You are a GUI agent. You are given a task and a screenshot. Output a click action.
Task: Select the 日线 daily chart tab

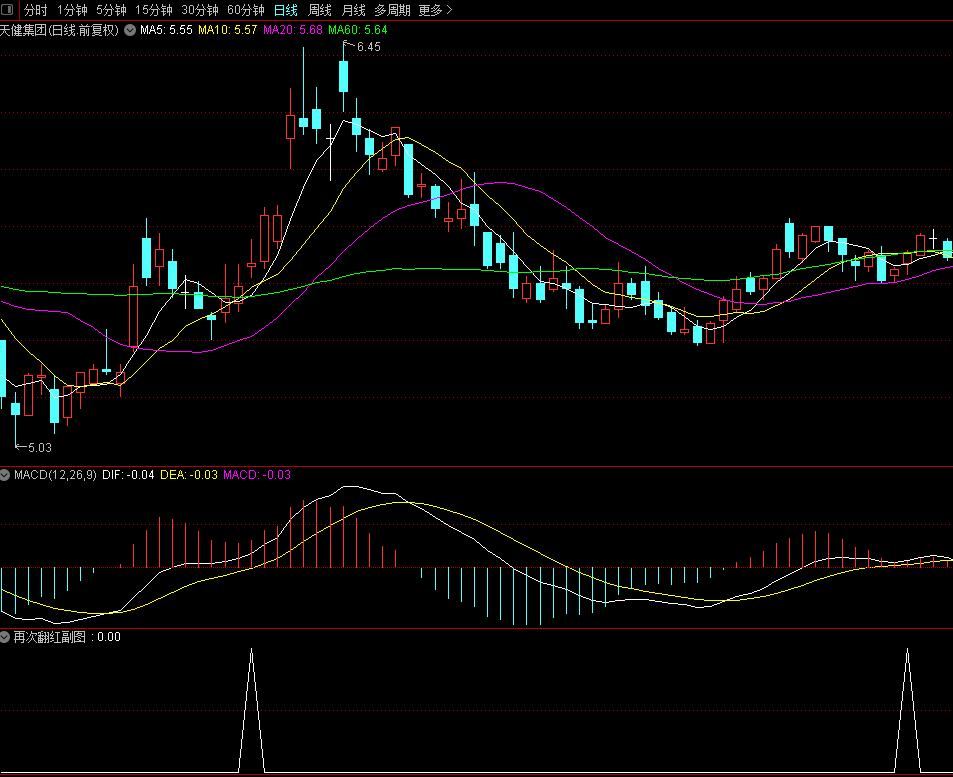point(286,10)
